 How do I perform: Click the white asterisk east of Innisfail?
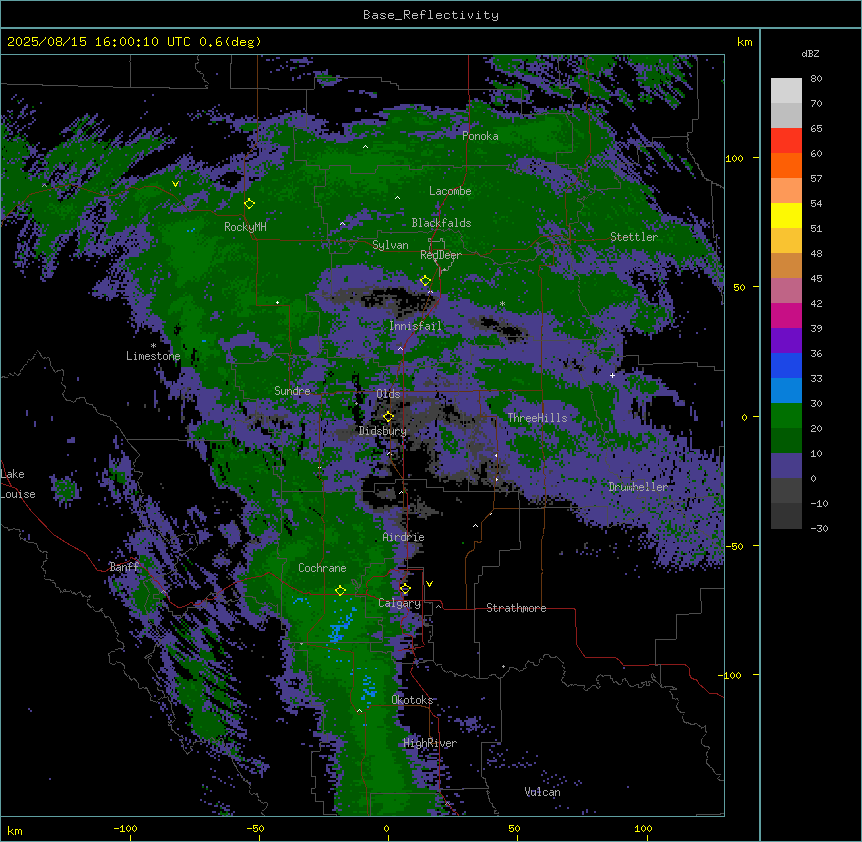coord(502,304)
